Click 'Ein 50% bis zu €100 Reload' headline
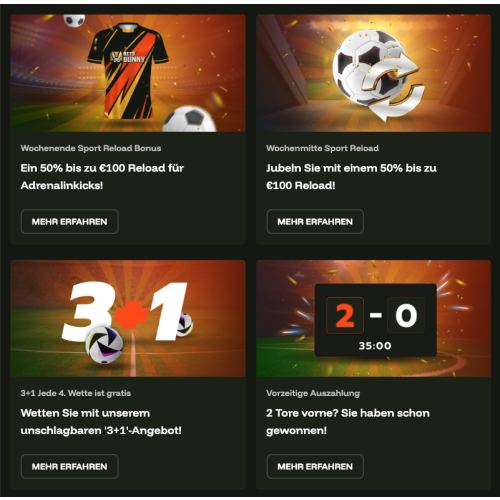 pos(102,176)
